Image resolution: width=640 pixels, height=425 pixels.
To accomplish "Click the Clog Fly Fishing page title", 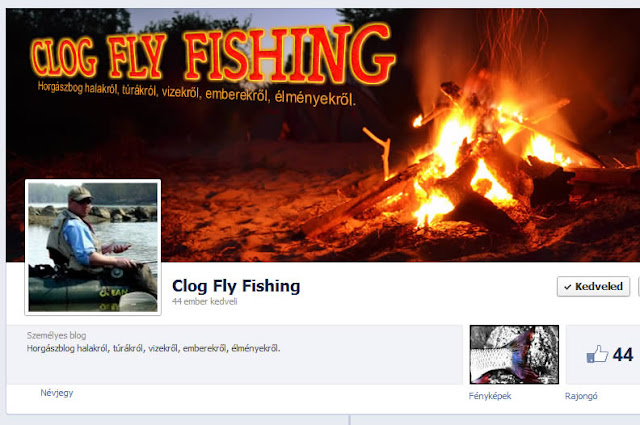I will 236,286.
